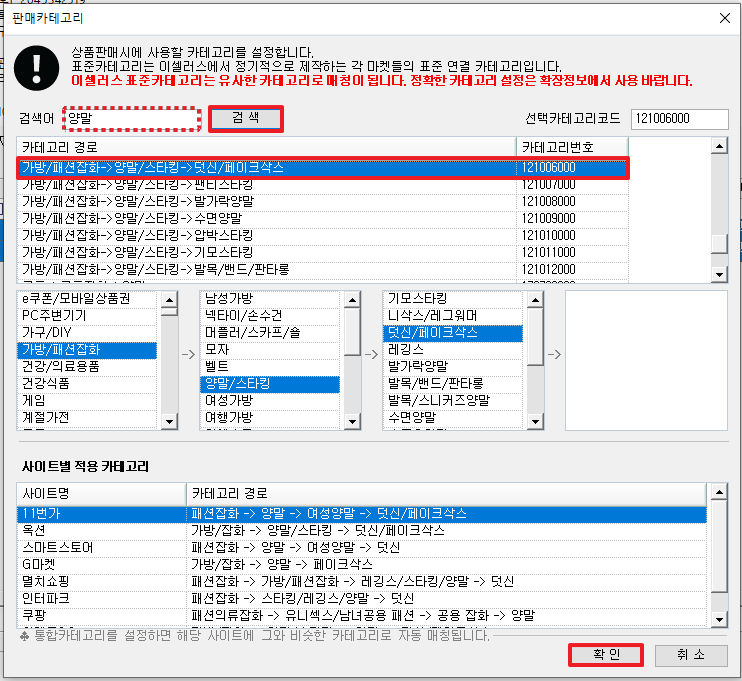Click the 검색 search button

point(246,118)
